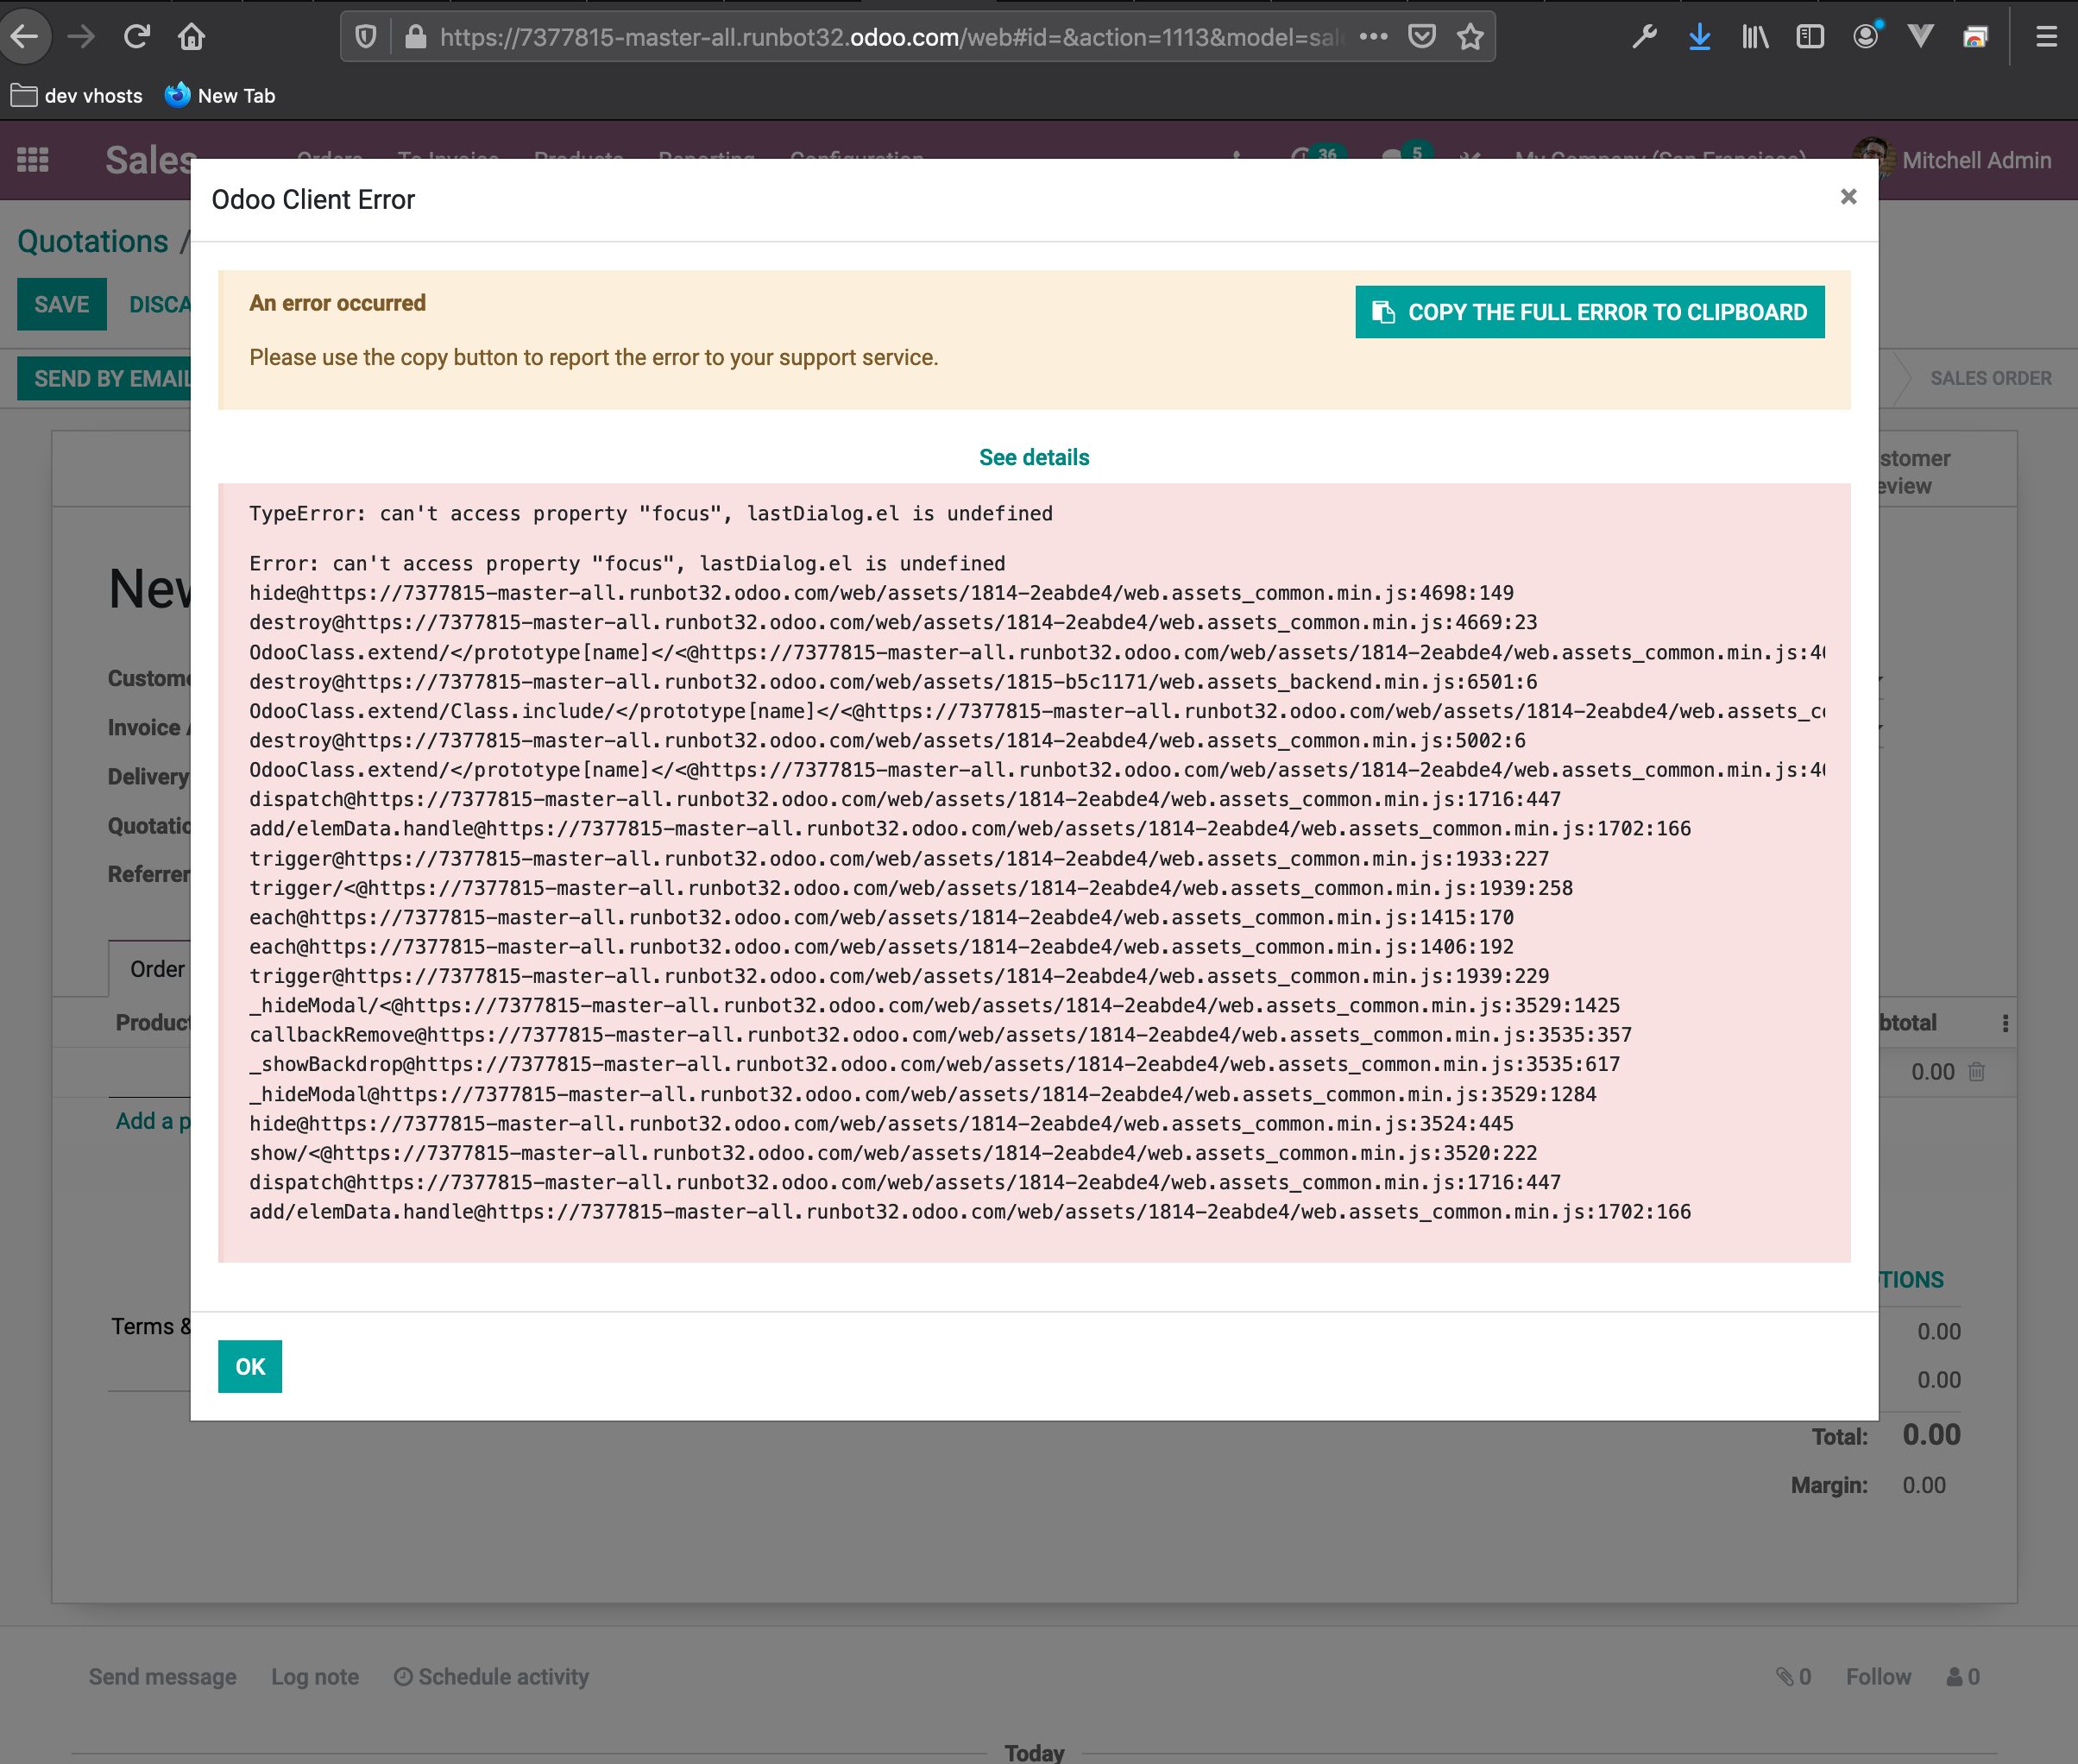
Task: Open the page actions ellipsis menu
Action: point(1375,37)
